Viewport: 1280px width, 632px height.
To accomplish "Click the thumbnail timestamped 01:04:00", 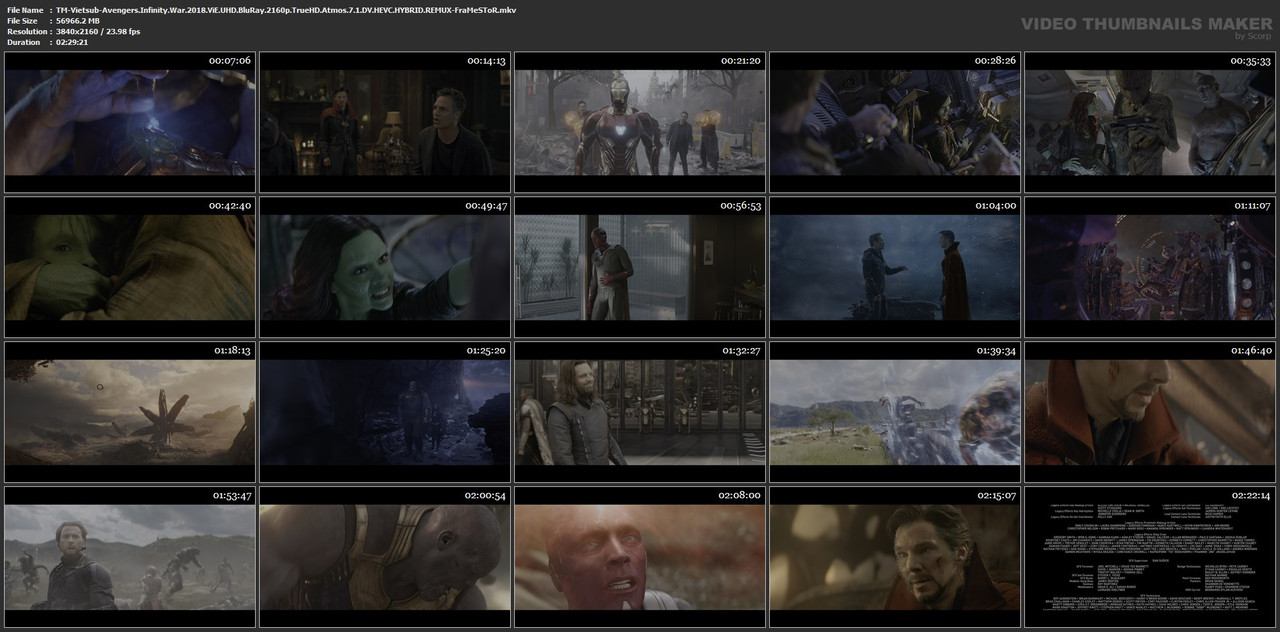I will [895, 267].
